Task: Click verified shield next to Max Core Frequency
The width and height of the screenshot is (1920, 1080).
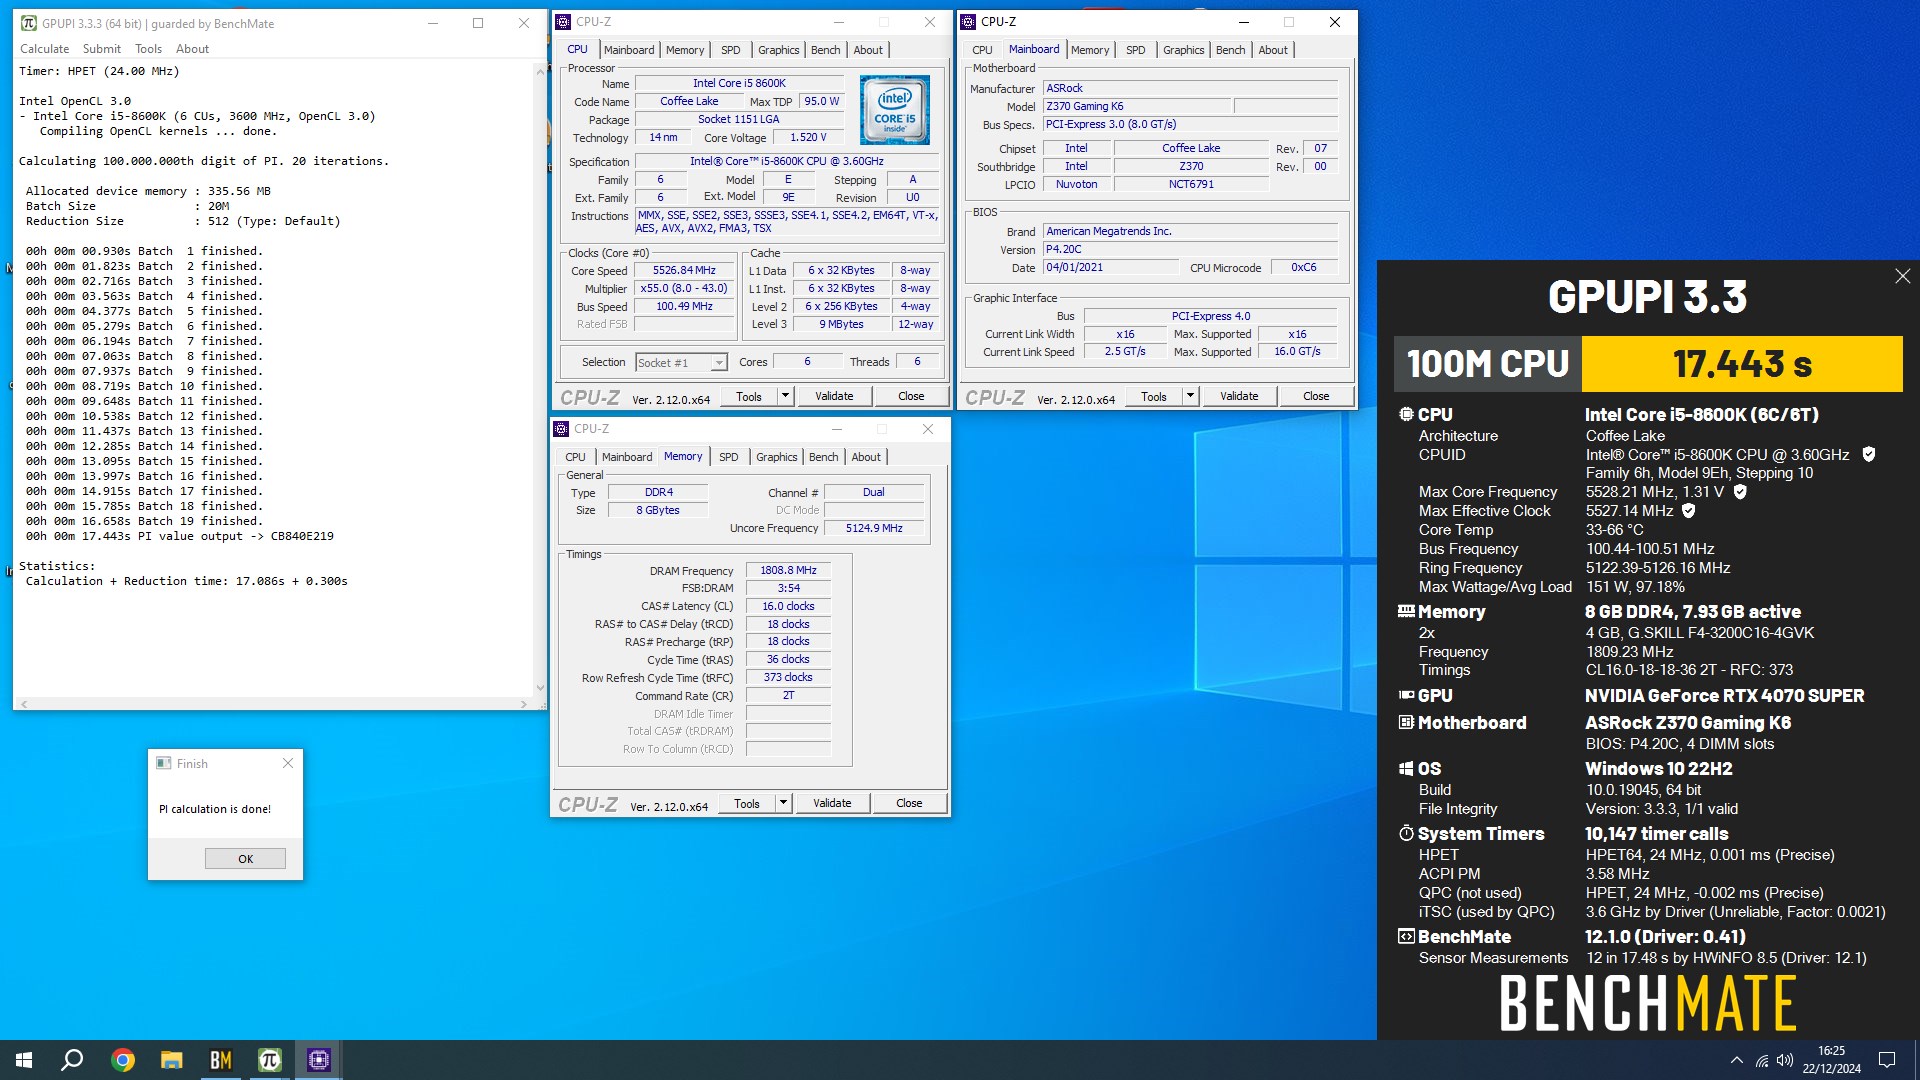Action: click(1740, 491)
